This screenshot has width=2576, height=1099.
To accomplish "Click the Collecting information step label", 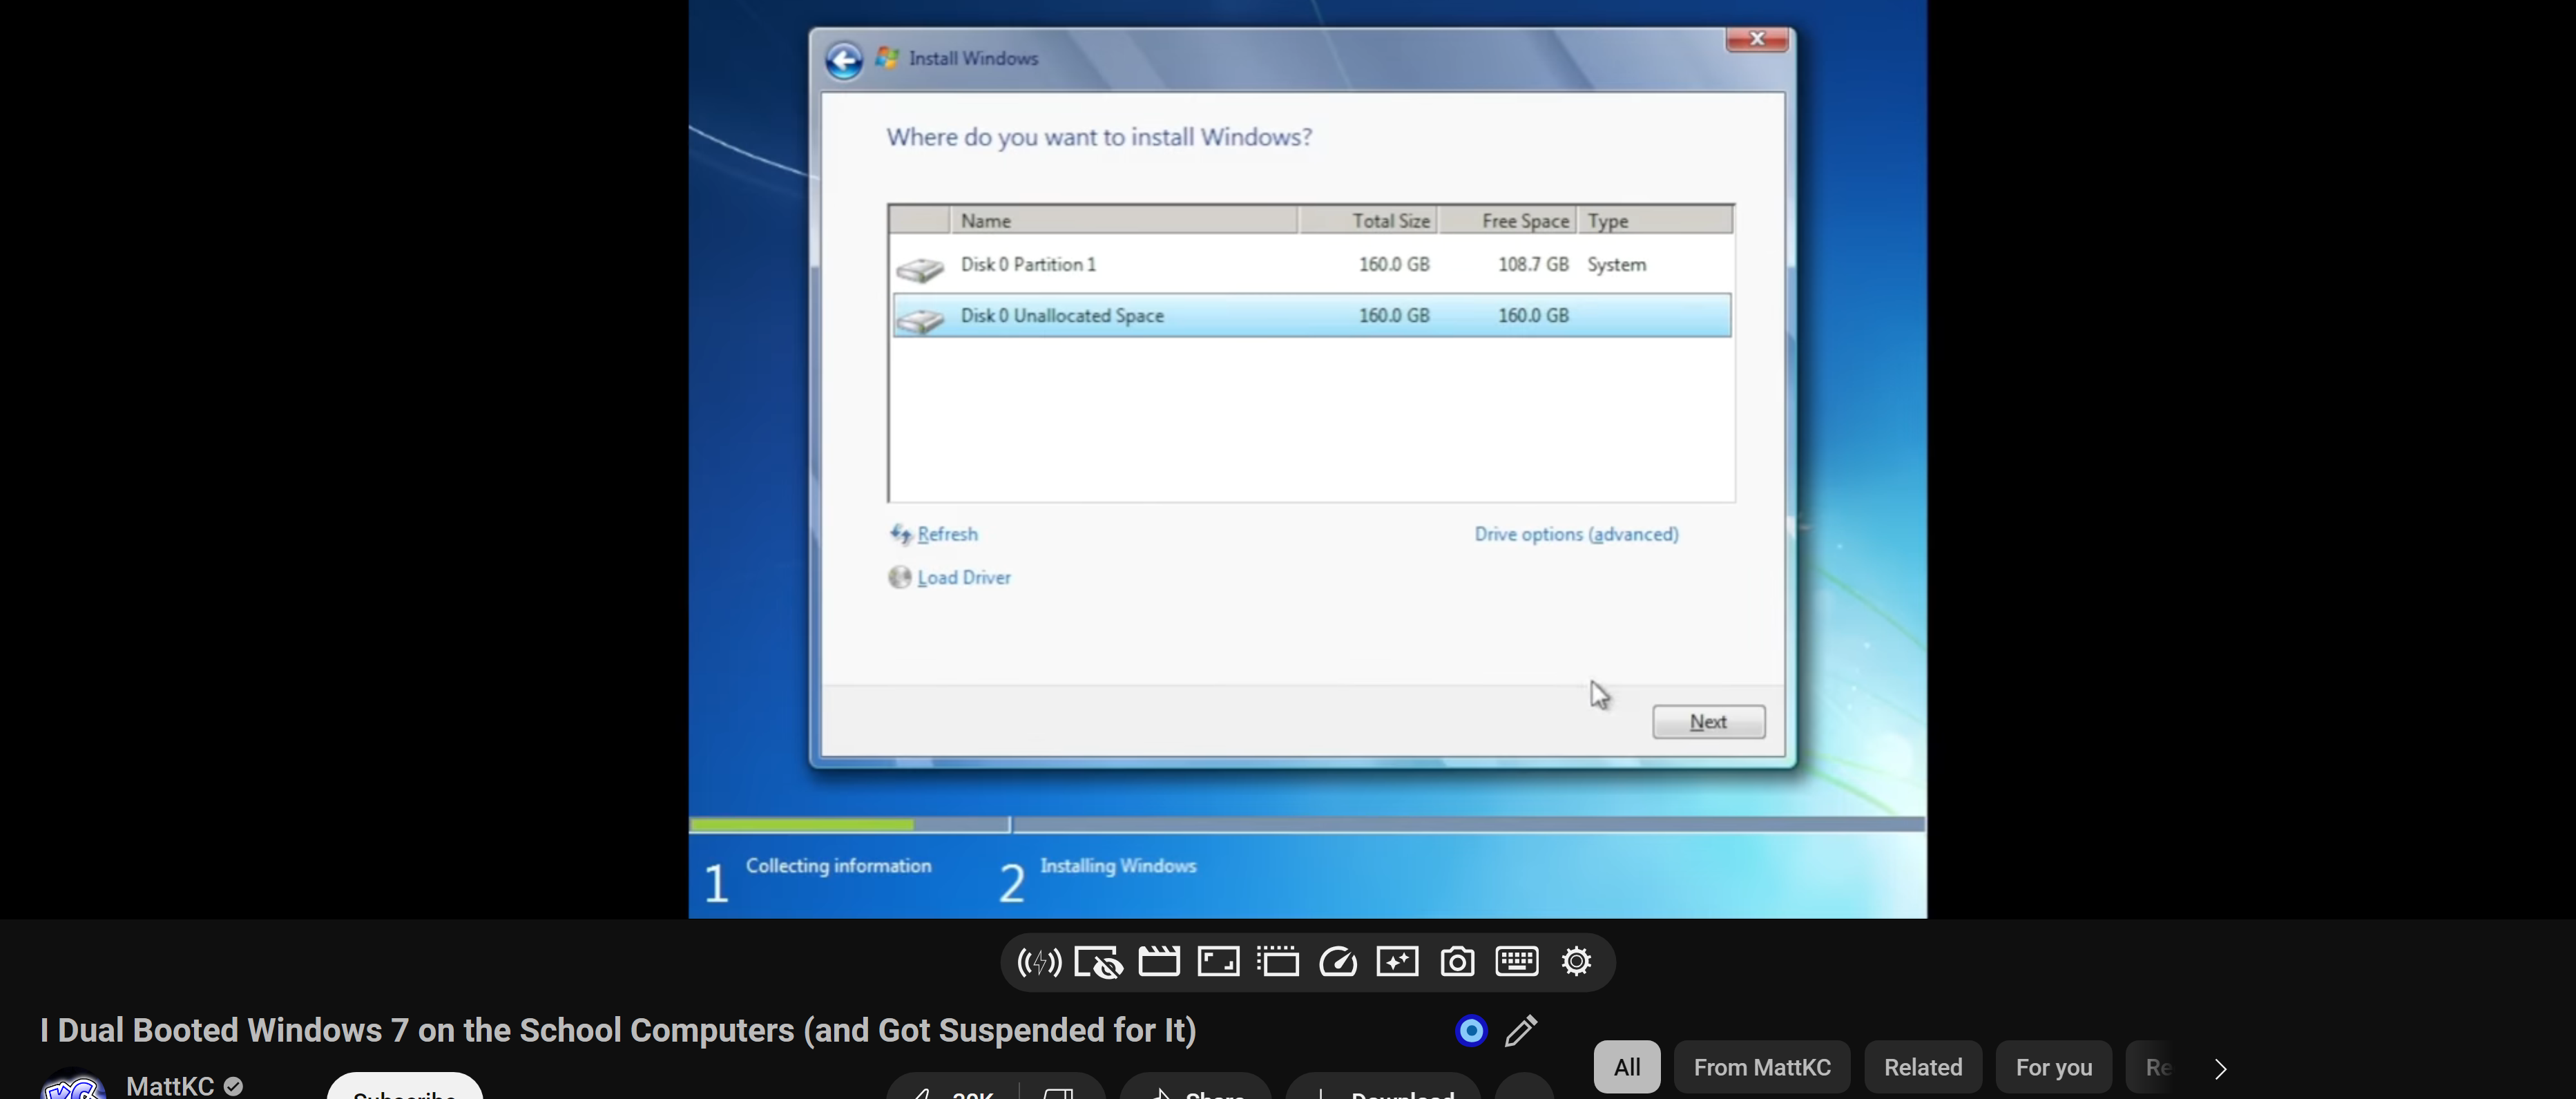I will click(x=838, y=866).
